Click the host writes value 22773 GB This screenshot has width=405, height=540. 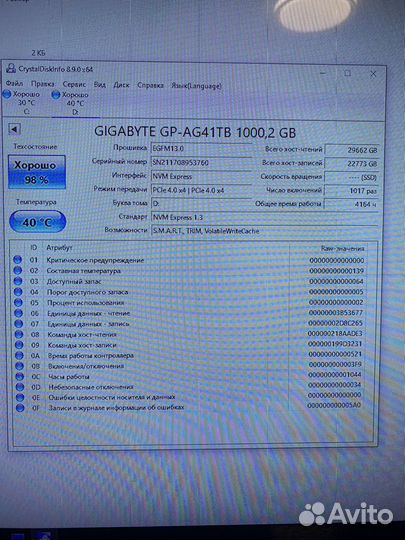352,164
